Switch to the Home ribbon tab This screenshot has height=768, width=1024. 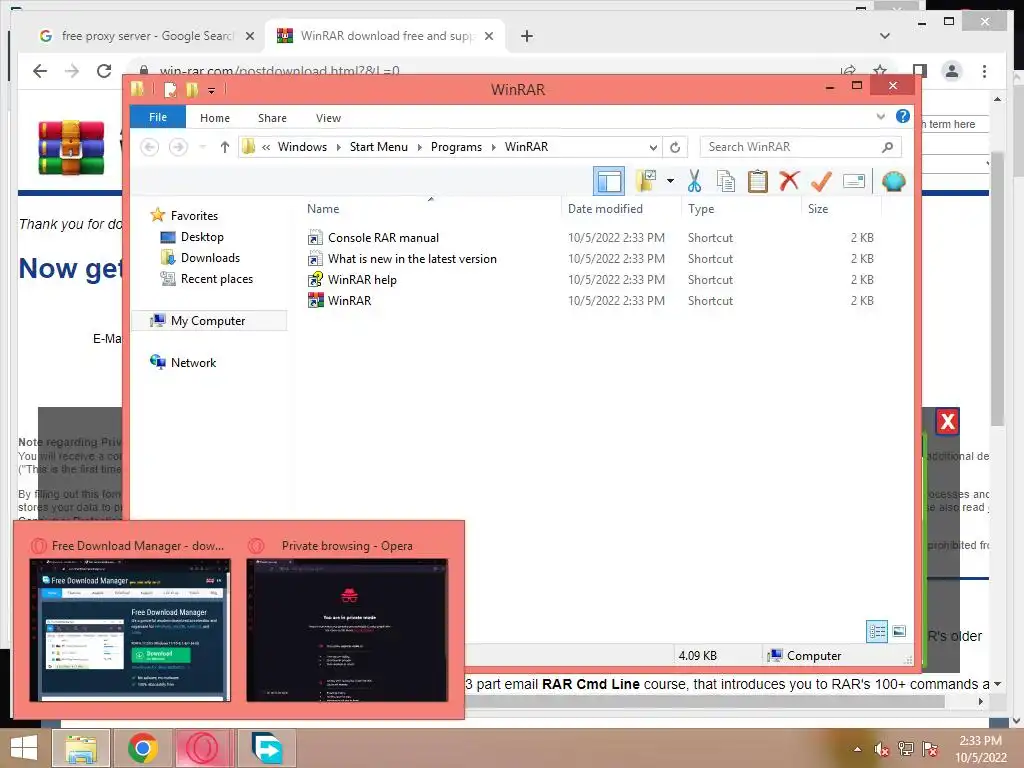215,118
